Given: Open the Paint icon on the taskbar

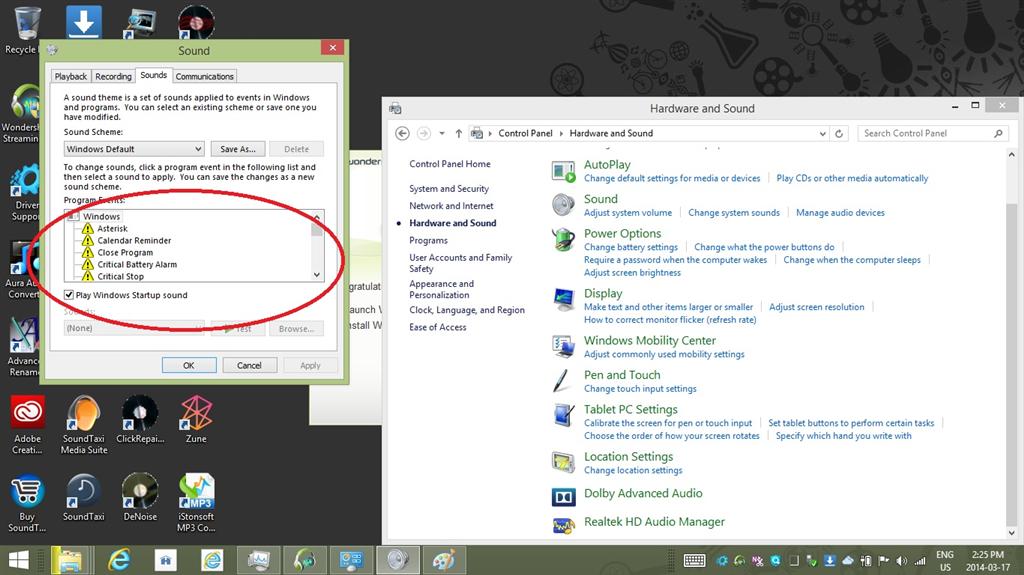Looking at the screenshot, I should [x=445, y=560].
